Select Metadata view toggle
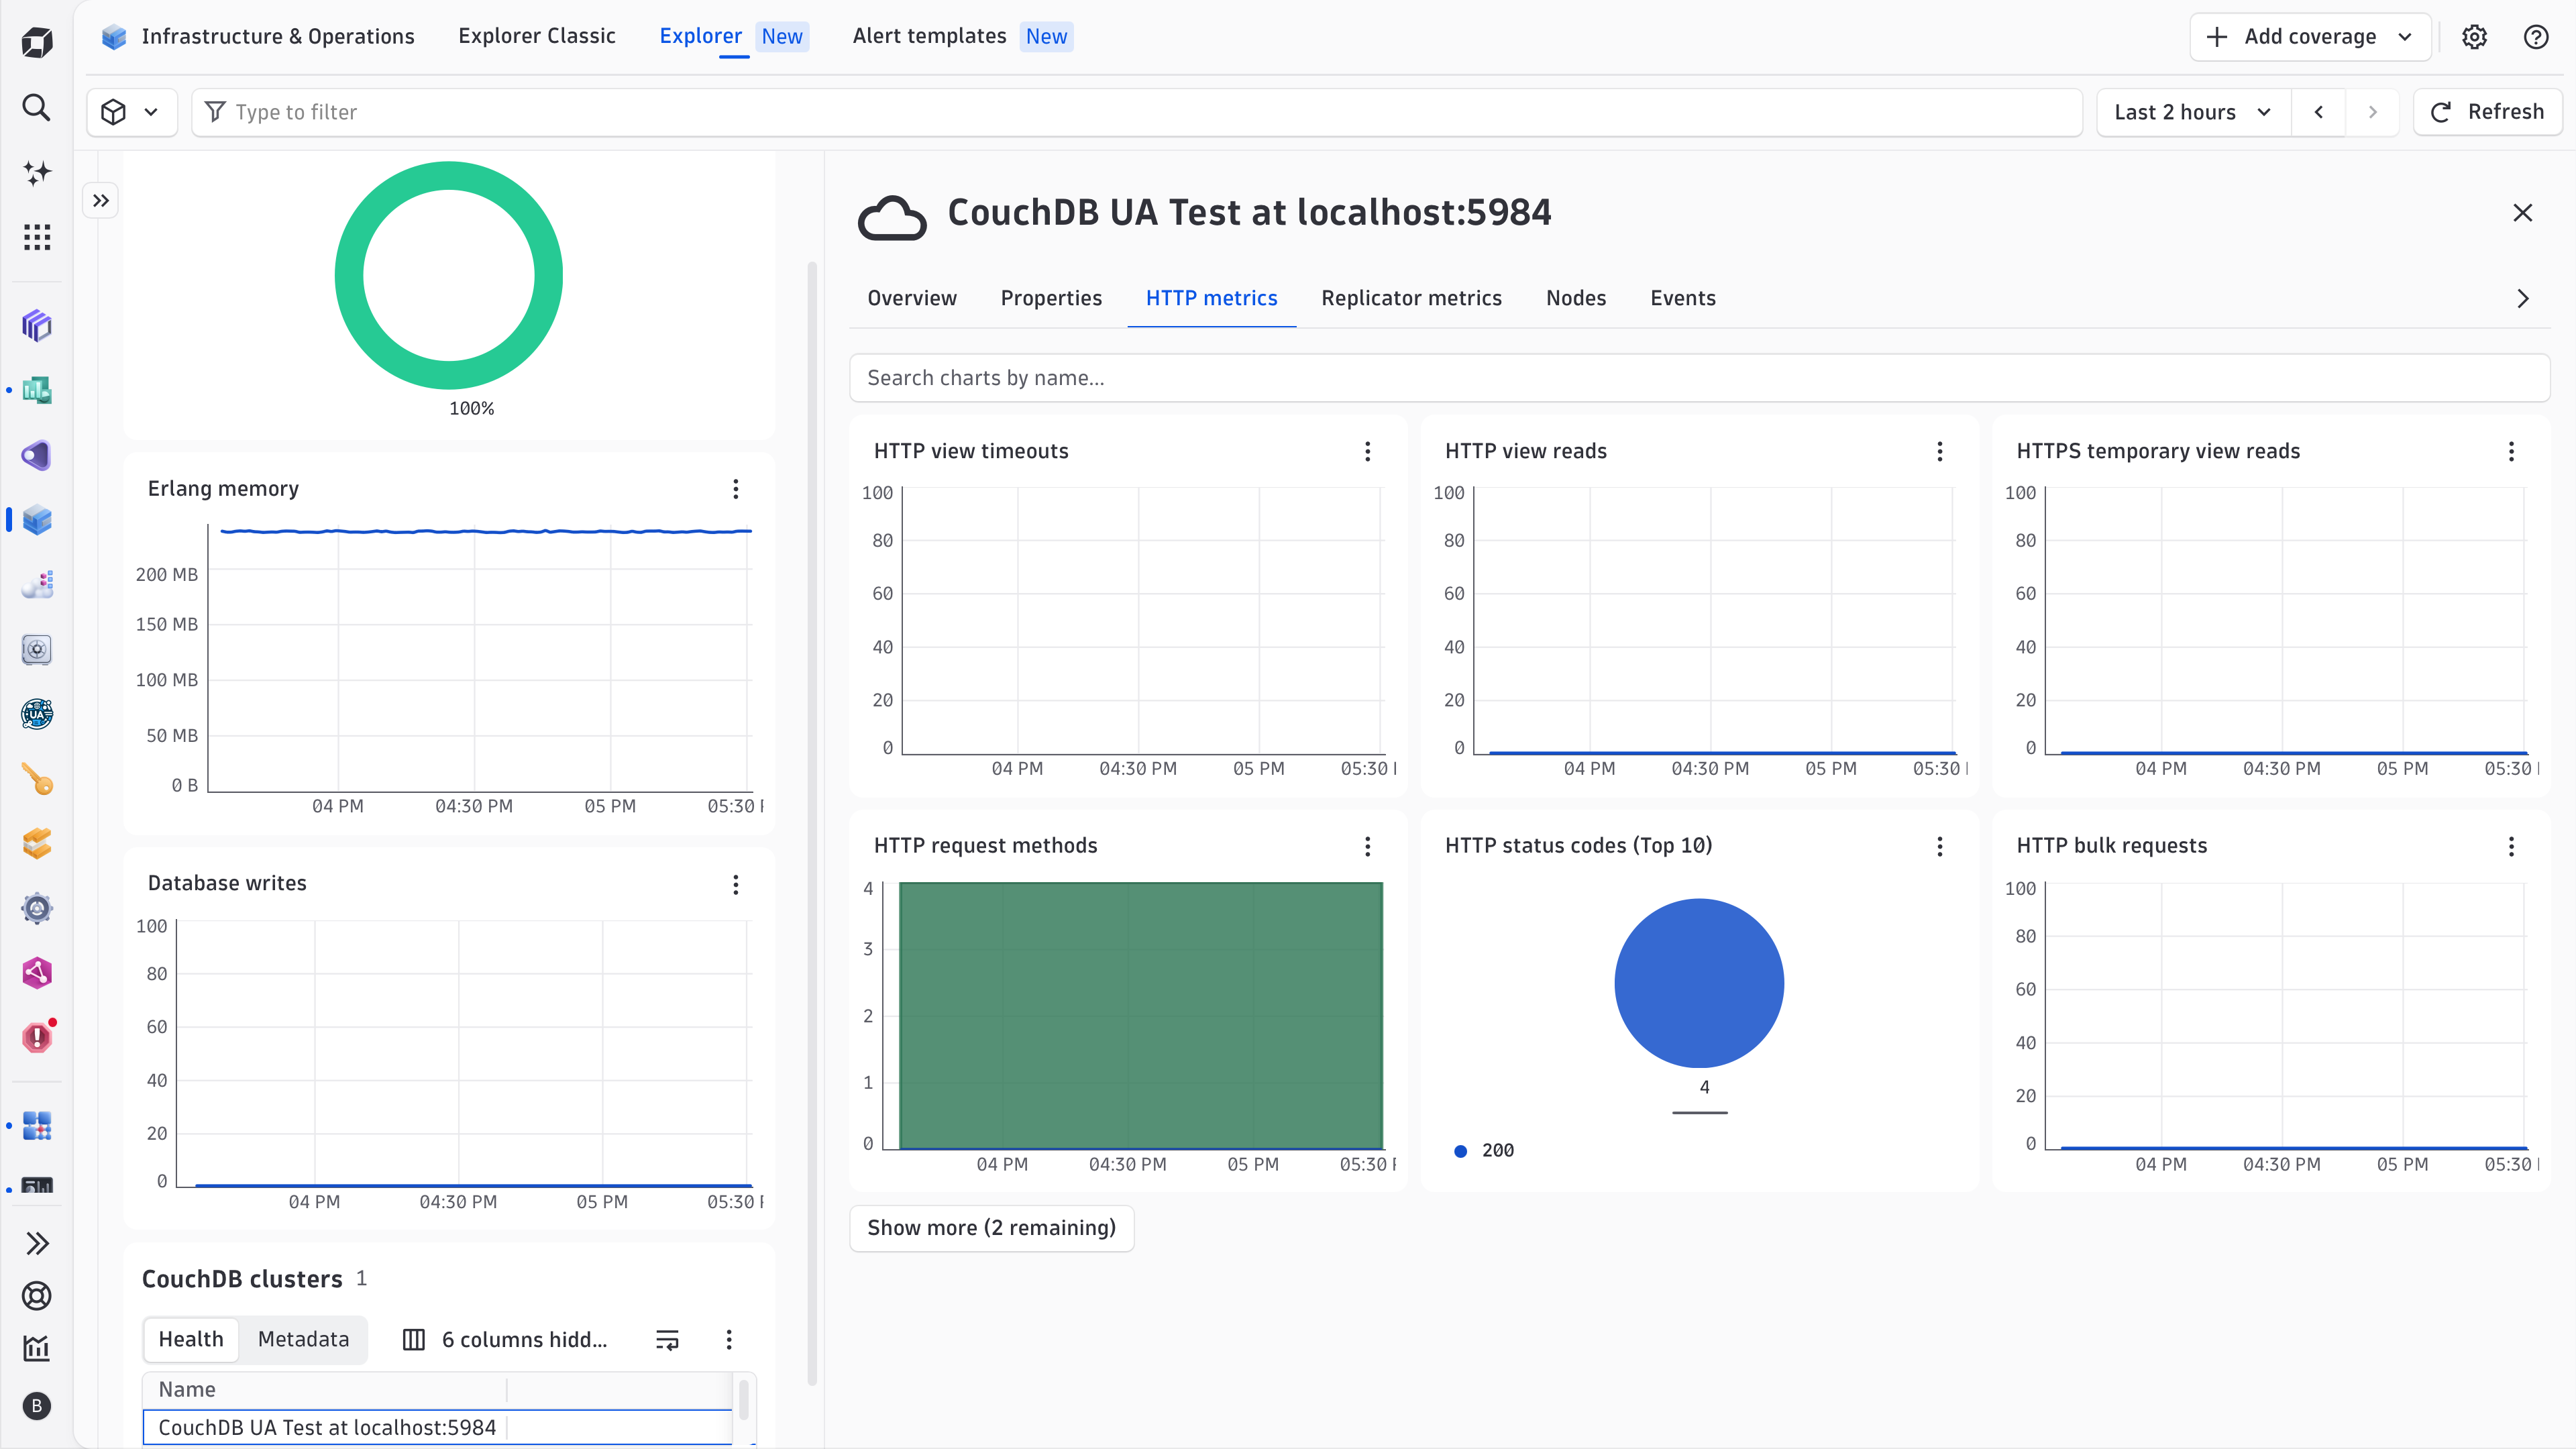 point(303,1340)
